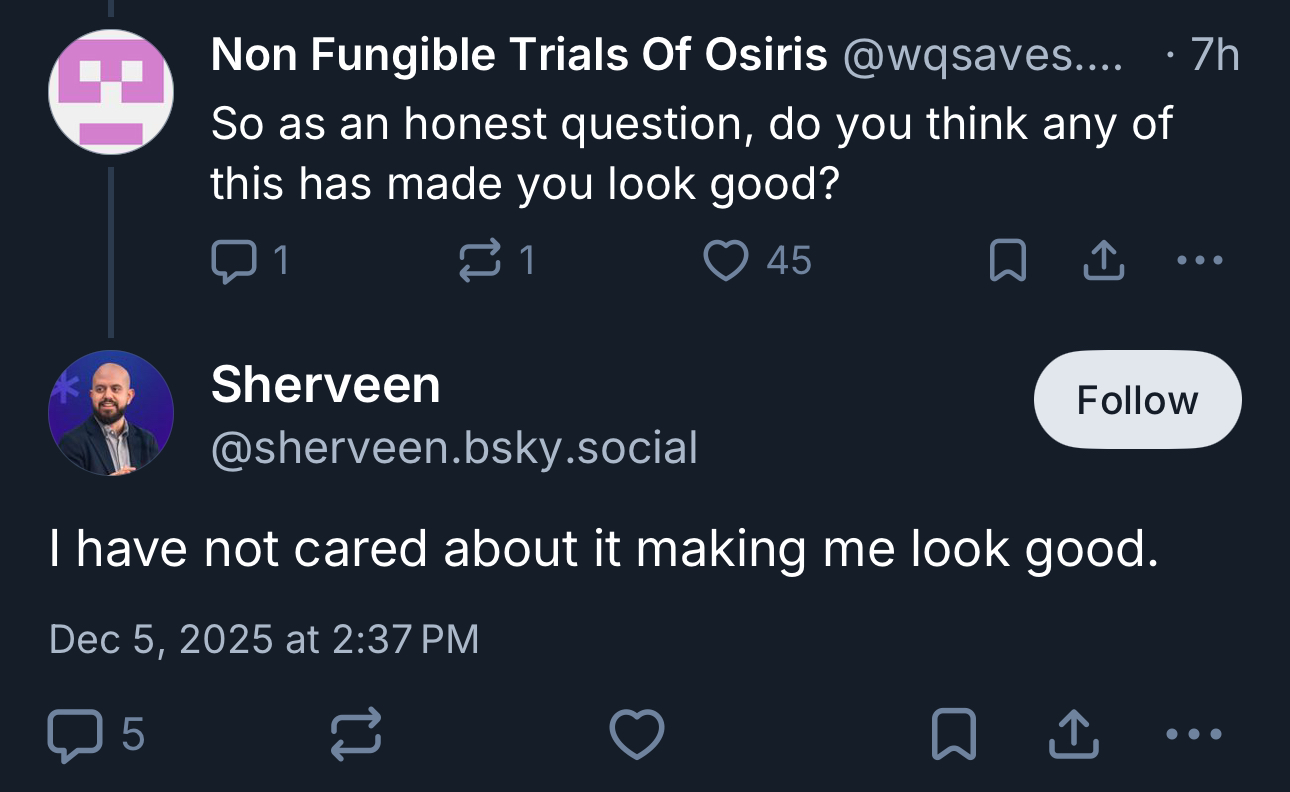Open more options for Sherveen's post
This screenshot has height=792, width=1290.
pos(1194,735)
